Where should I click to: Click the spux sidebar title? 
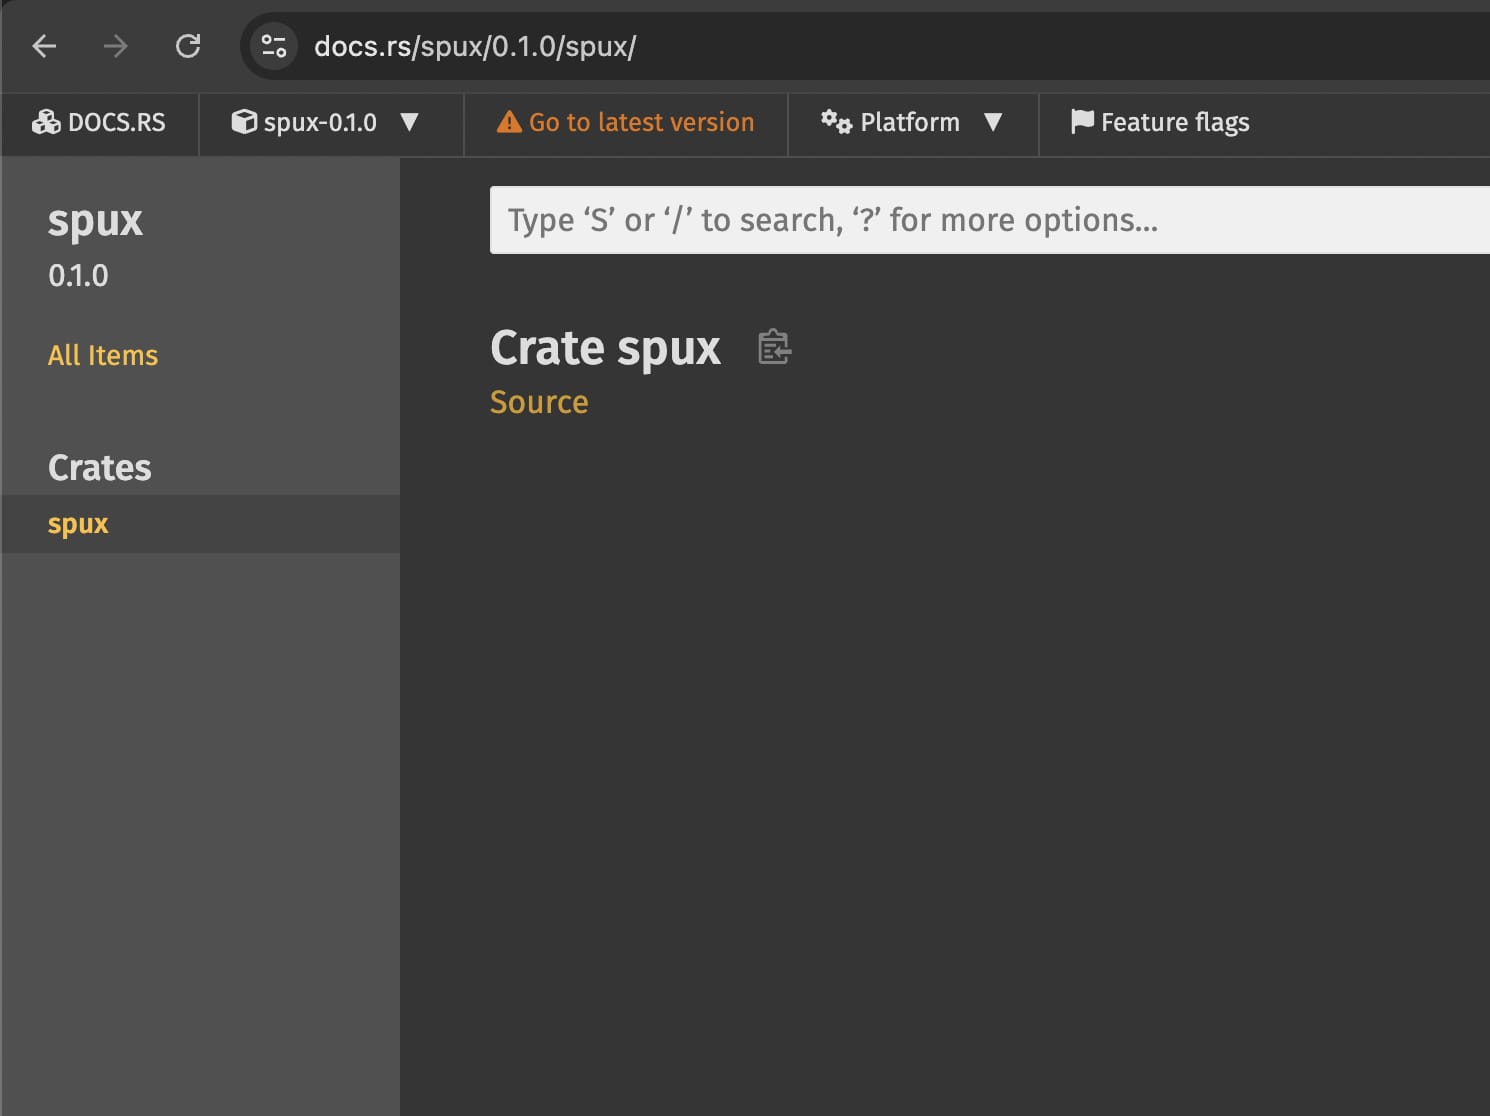(x=95, y=222)
